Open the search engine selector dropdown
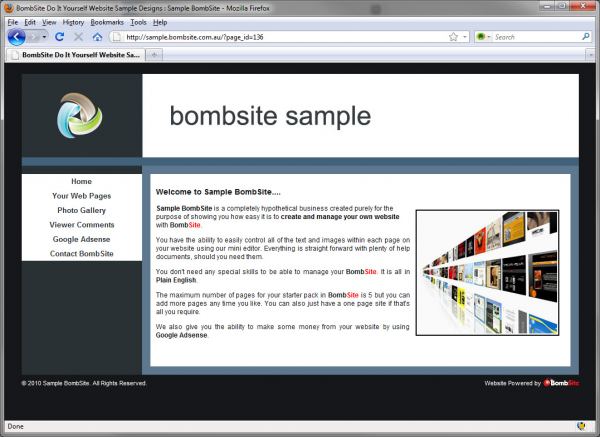600x437 pixels. (483, 37)
